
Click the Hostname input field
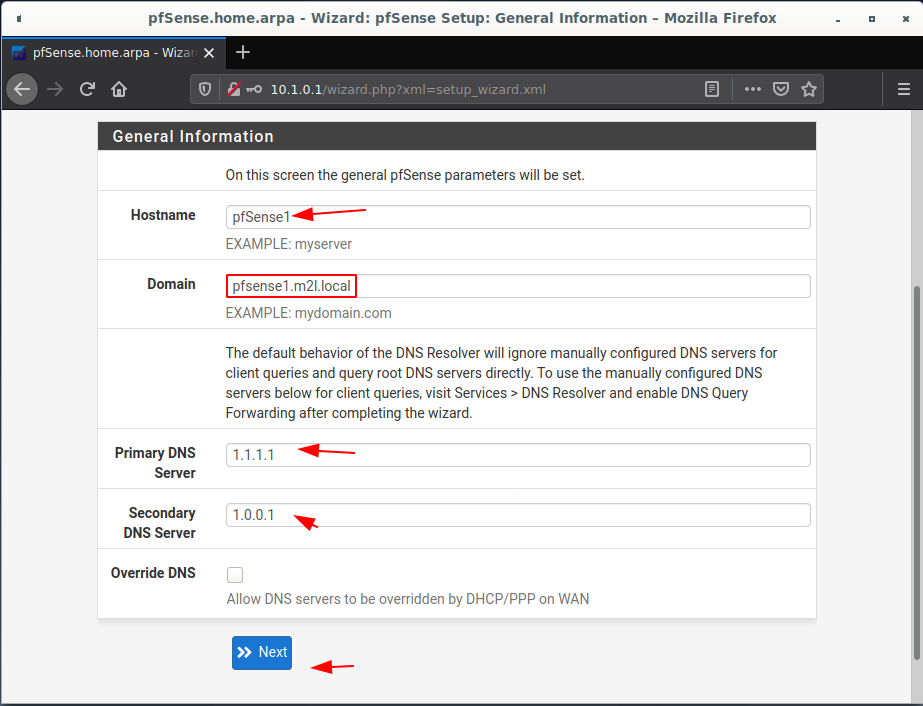coord(518,217)
